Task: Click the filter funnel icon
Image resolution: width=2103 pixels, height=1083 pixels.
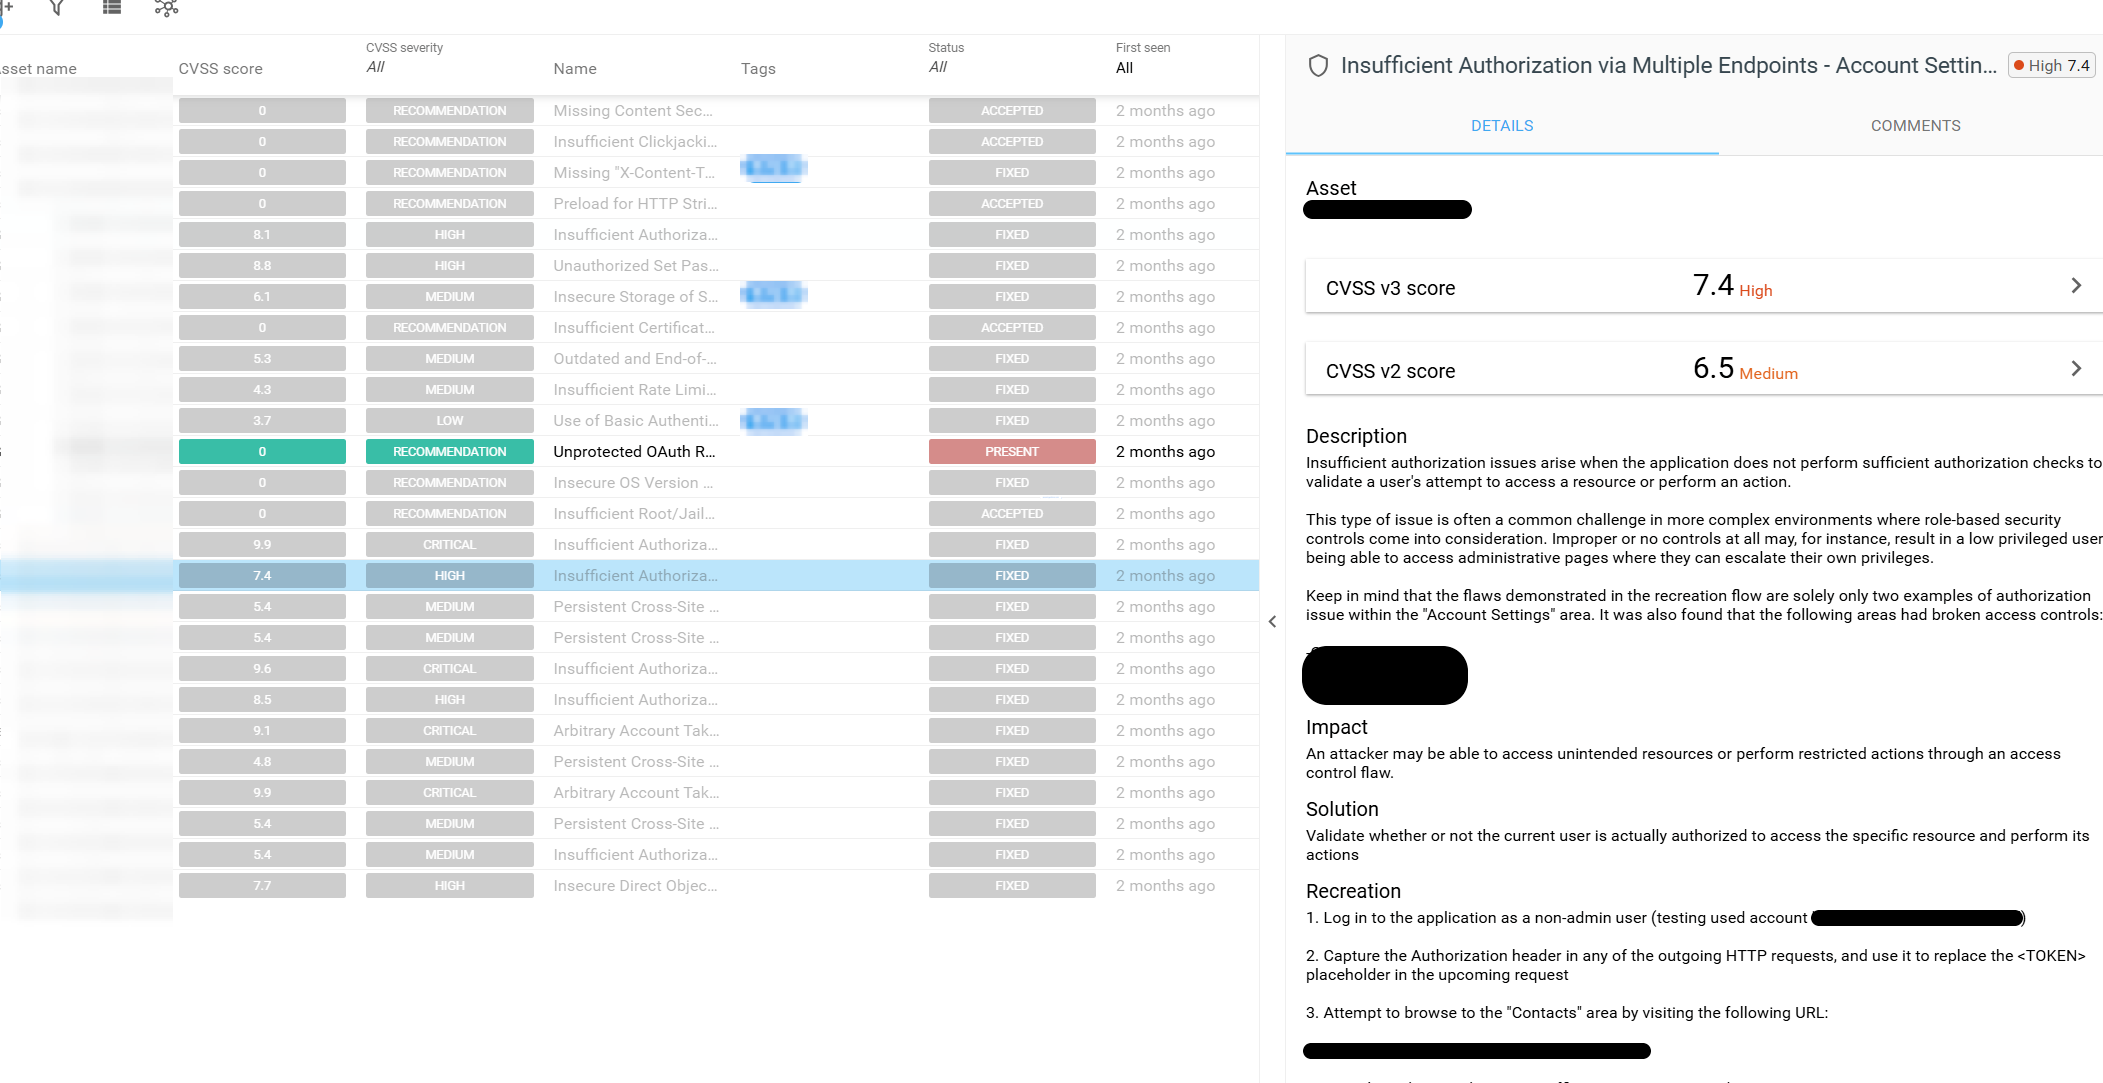Action: click(x=57, y=8)
